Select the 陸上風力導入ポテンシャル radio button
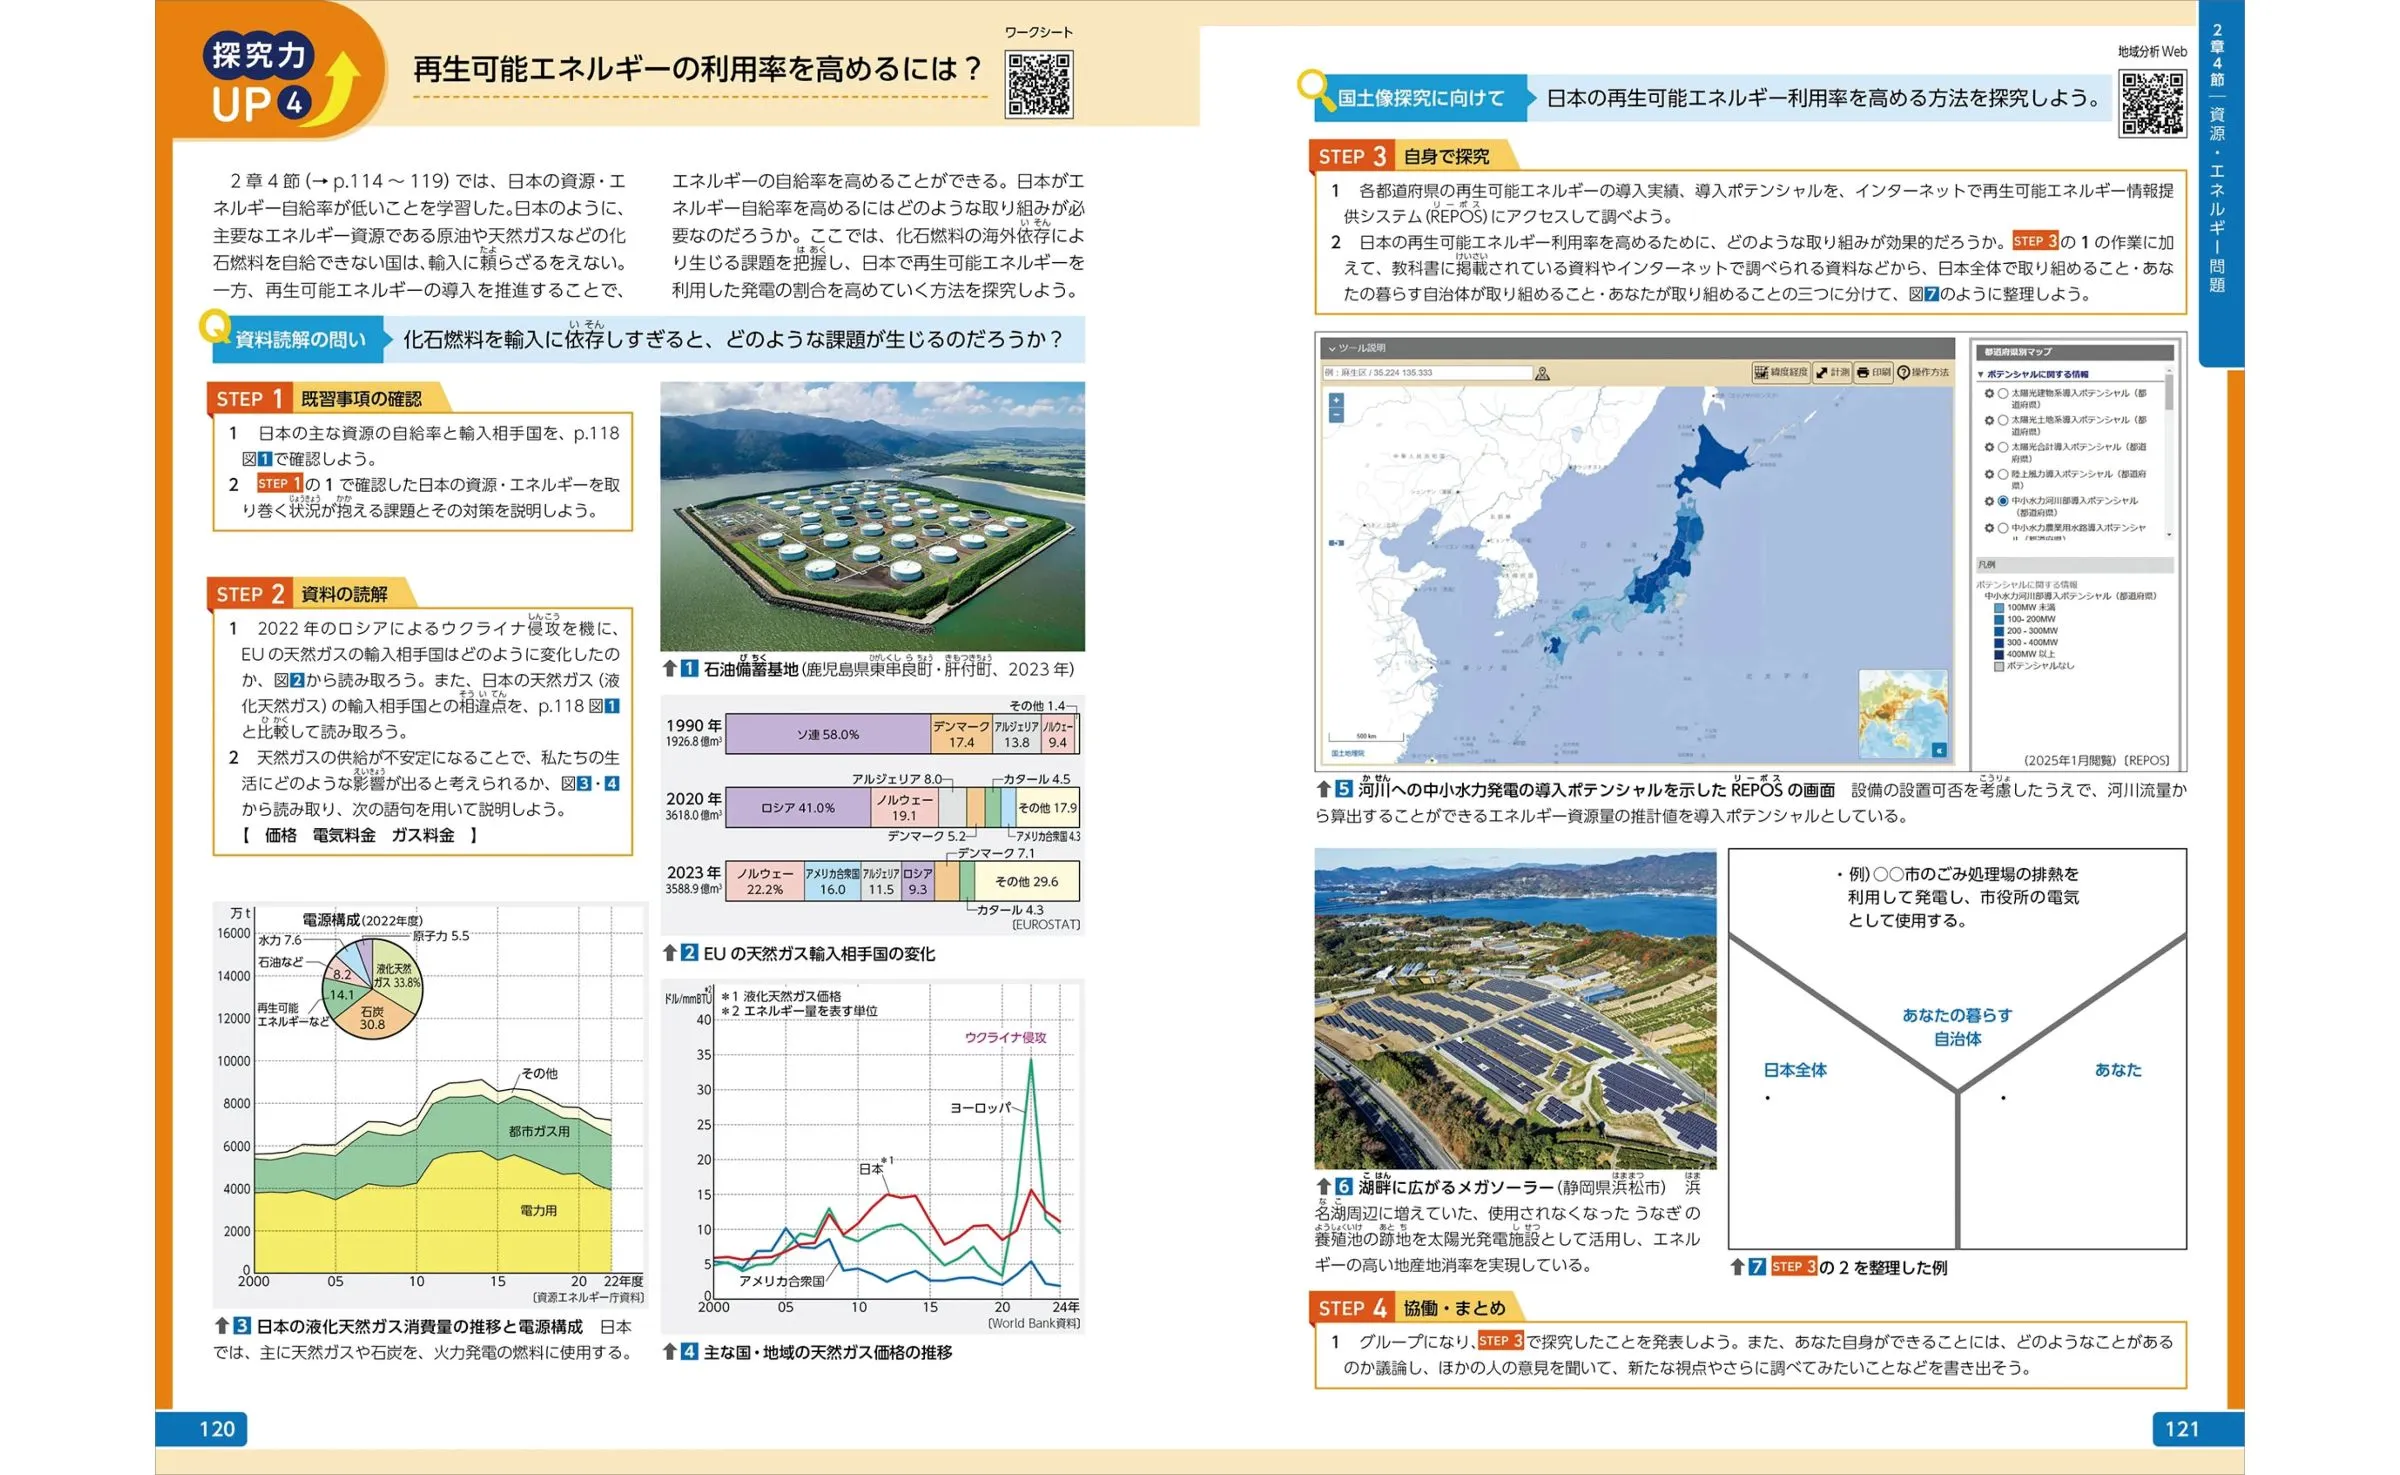This screenshot has height=1475, width=2400. coord(2003,474)
